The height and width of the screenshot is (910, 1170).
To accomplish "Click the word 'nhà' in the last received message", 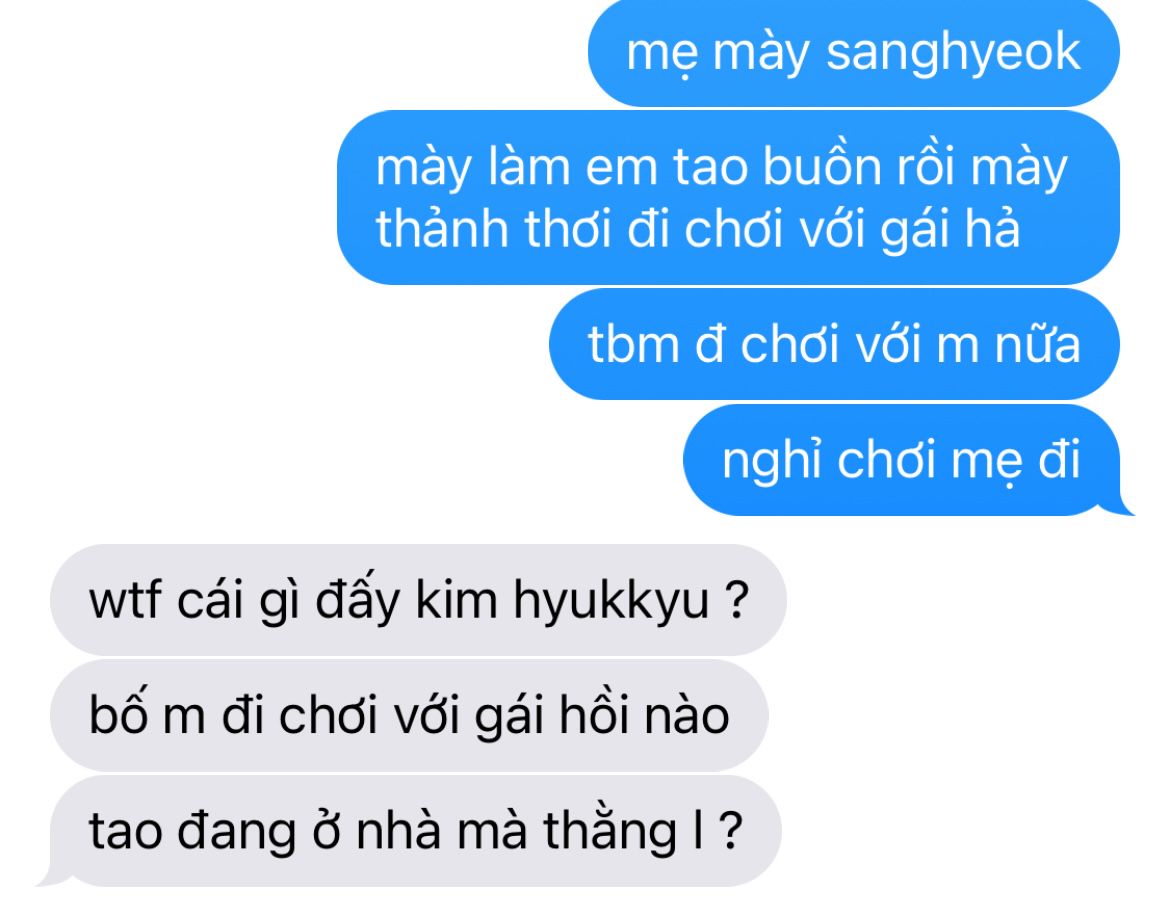I will pyautogui.click(x=399, y=830).
